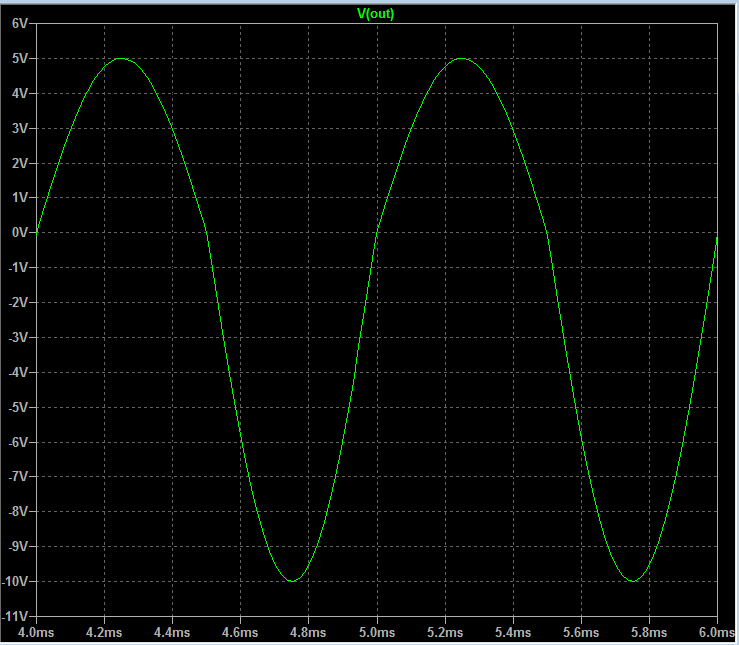Click the -2V vertical axis label

(x=19, y=302)
